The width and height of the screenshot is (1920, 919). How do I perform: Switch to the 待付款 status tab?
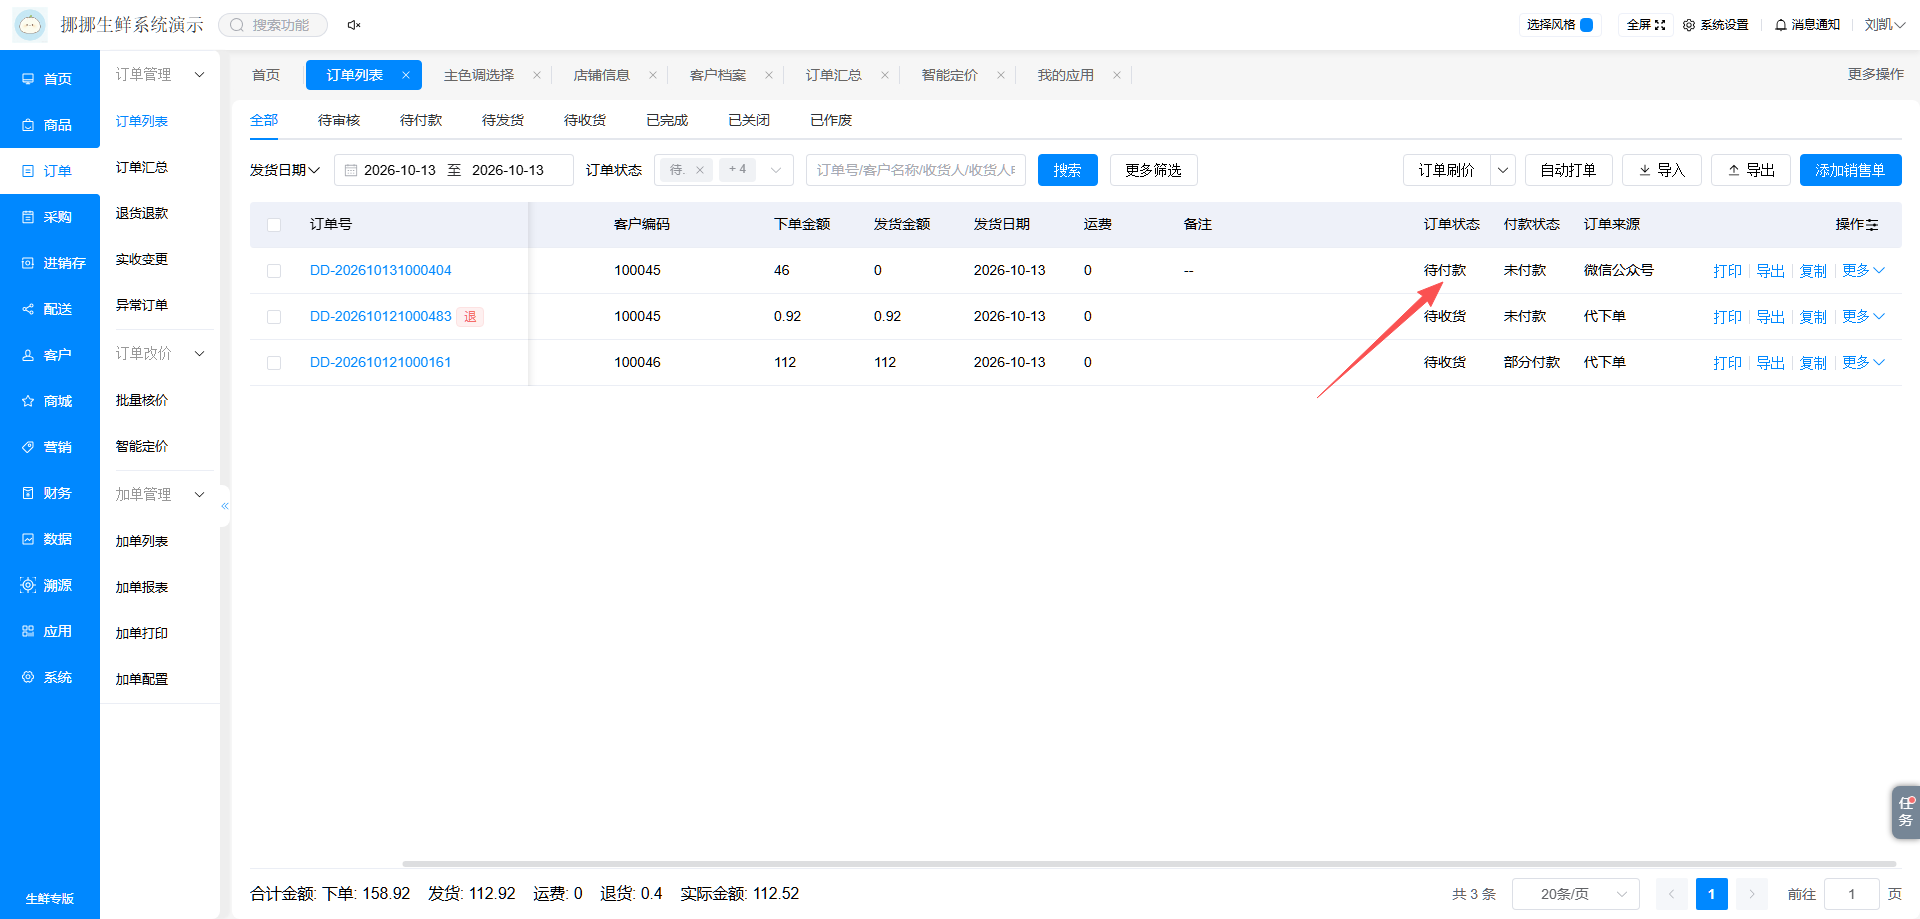point(421,120)
